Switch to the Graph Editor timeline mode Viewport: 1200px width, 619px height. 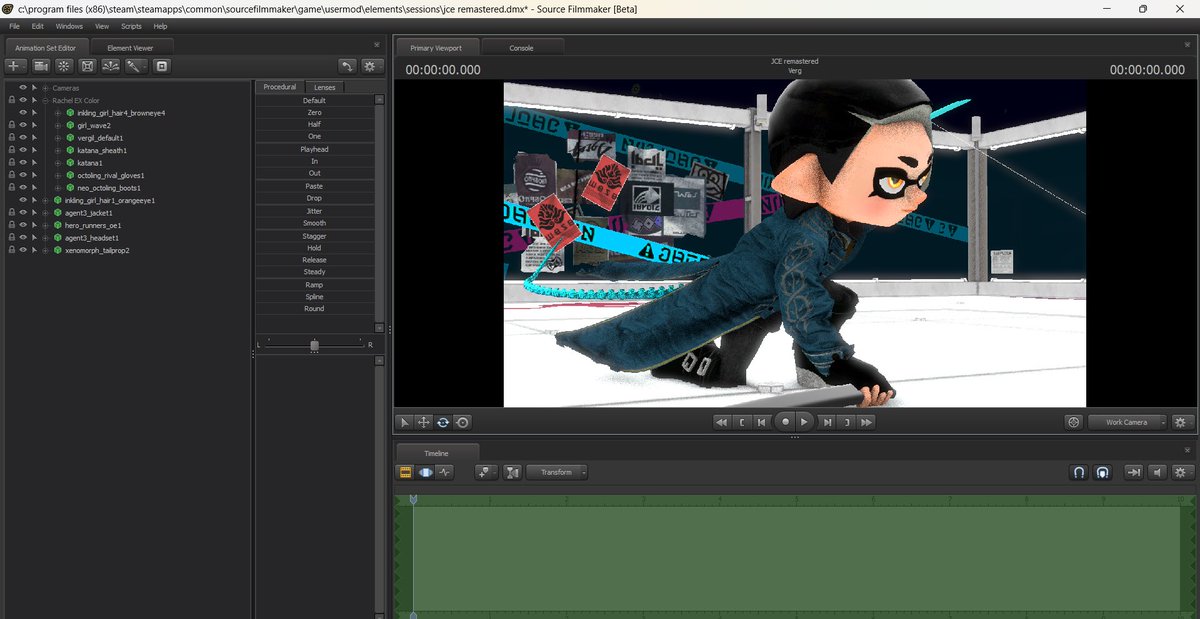pos(444,472)
